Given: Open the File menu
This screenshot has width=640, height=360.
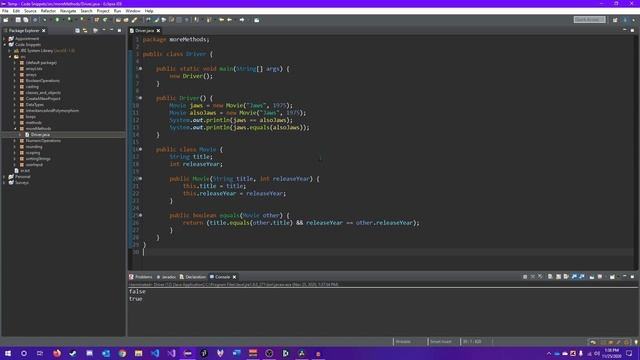Looking at the screenshot, I should 5,11.
